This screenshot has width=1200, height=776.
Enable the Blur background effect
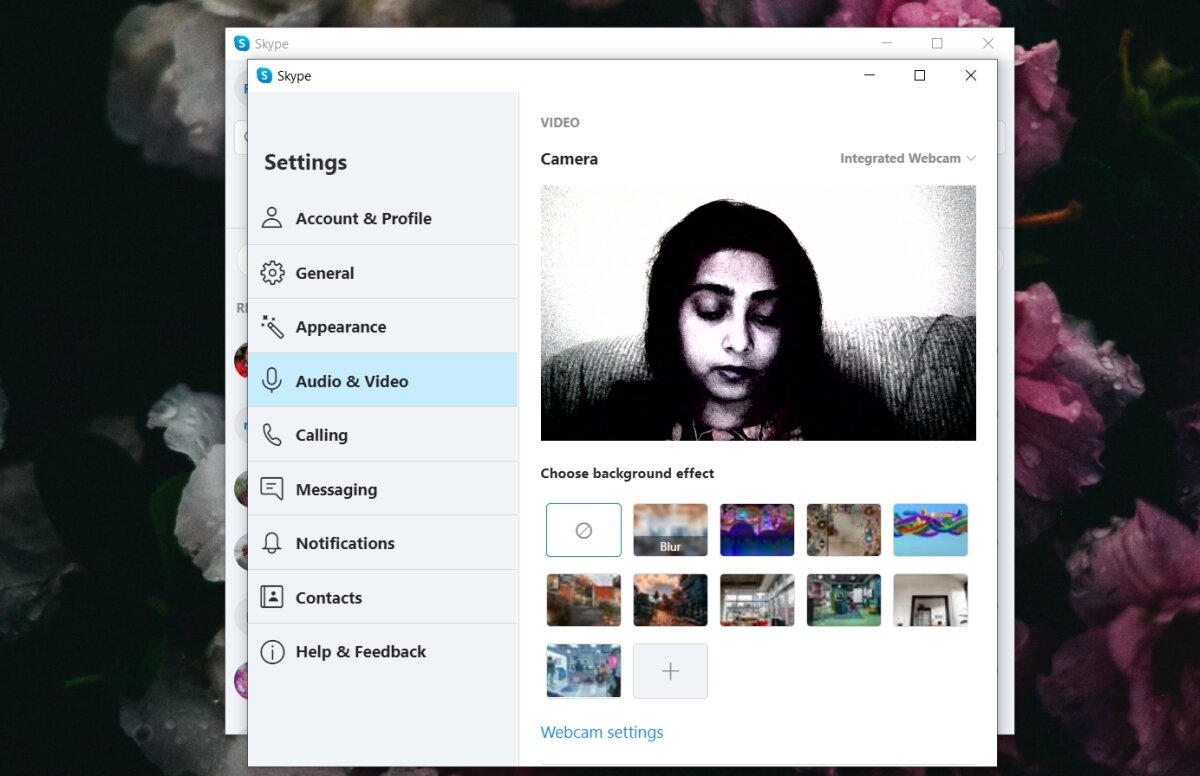pos(670,530)
